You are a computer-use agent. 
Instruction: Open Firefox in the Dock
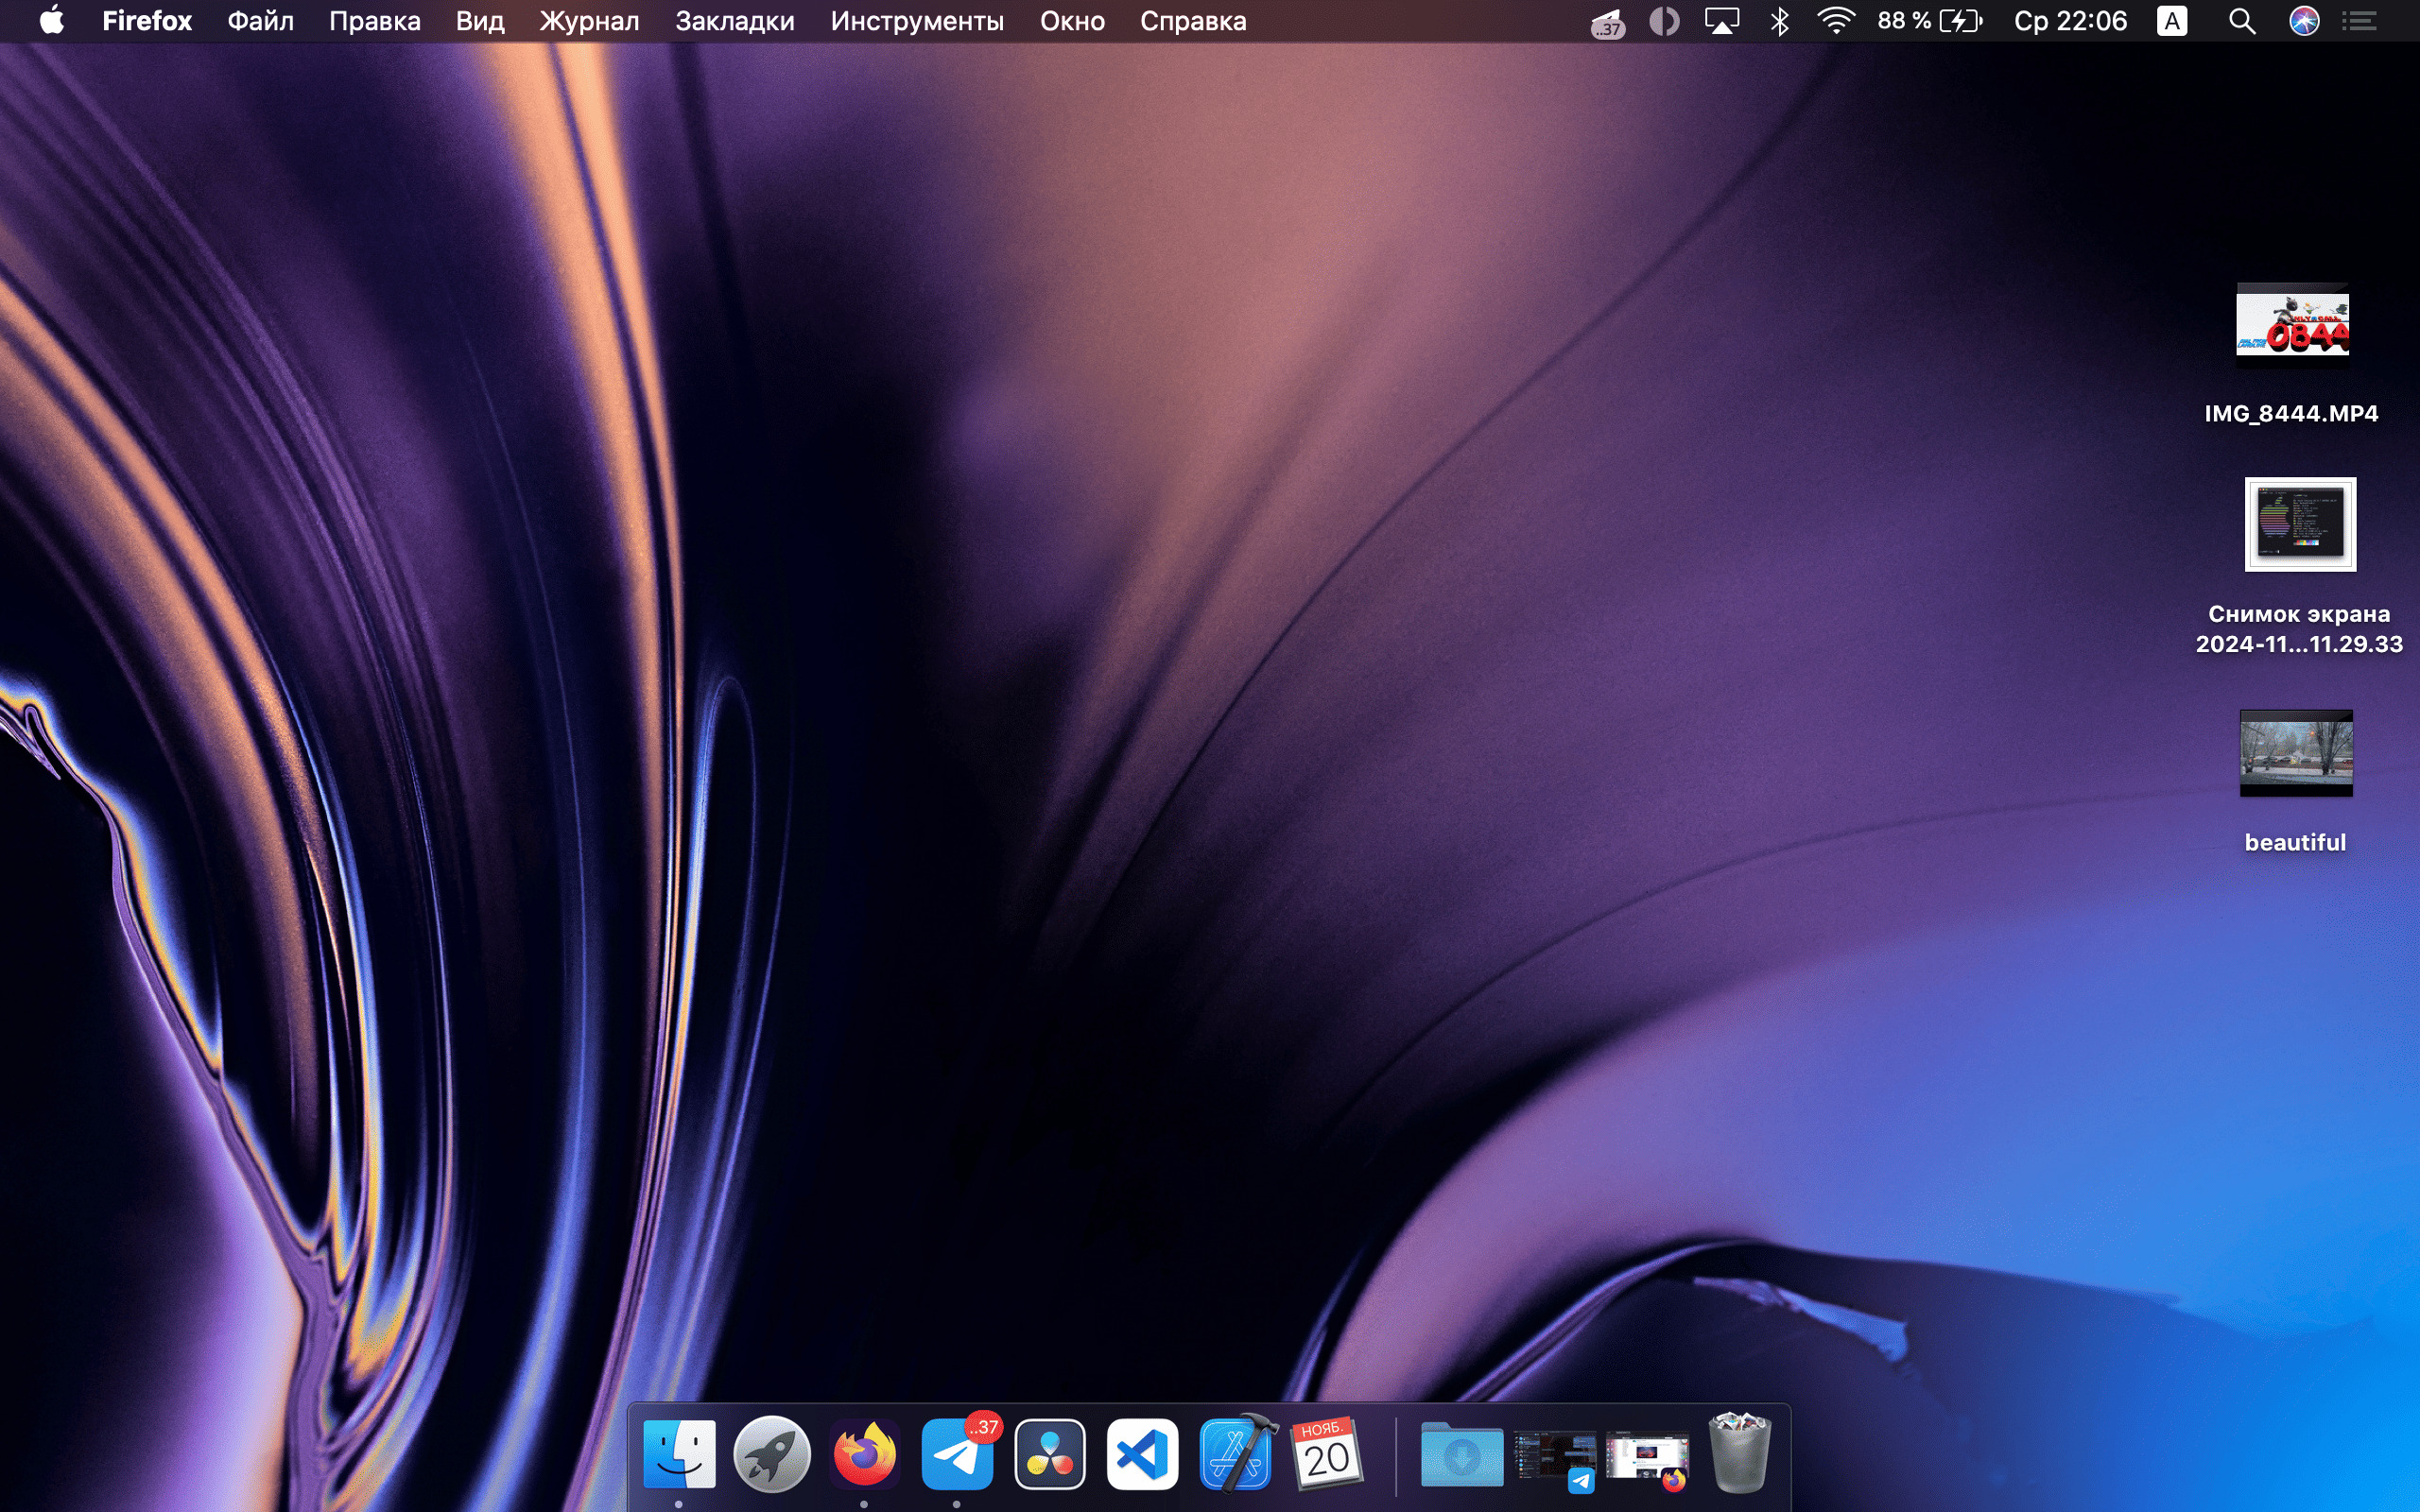click(x=864, y=1454)
